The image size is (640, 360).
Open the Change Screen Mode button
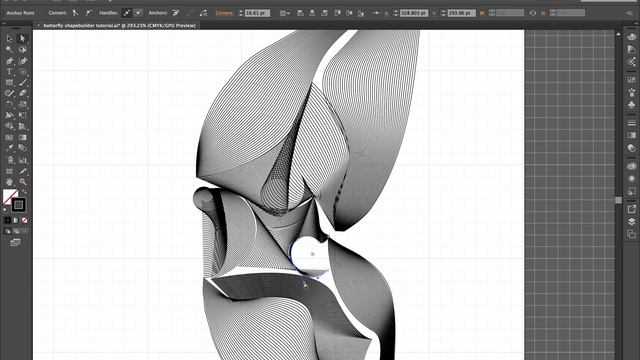[x=15, y=242]
